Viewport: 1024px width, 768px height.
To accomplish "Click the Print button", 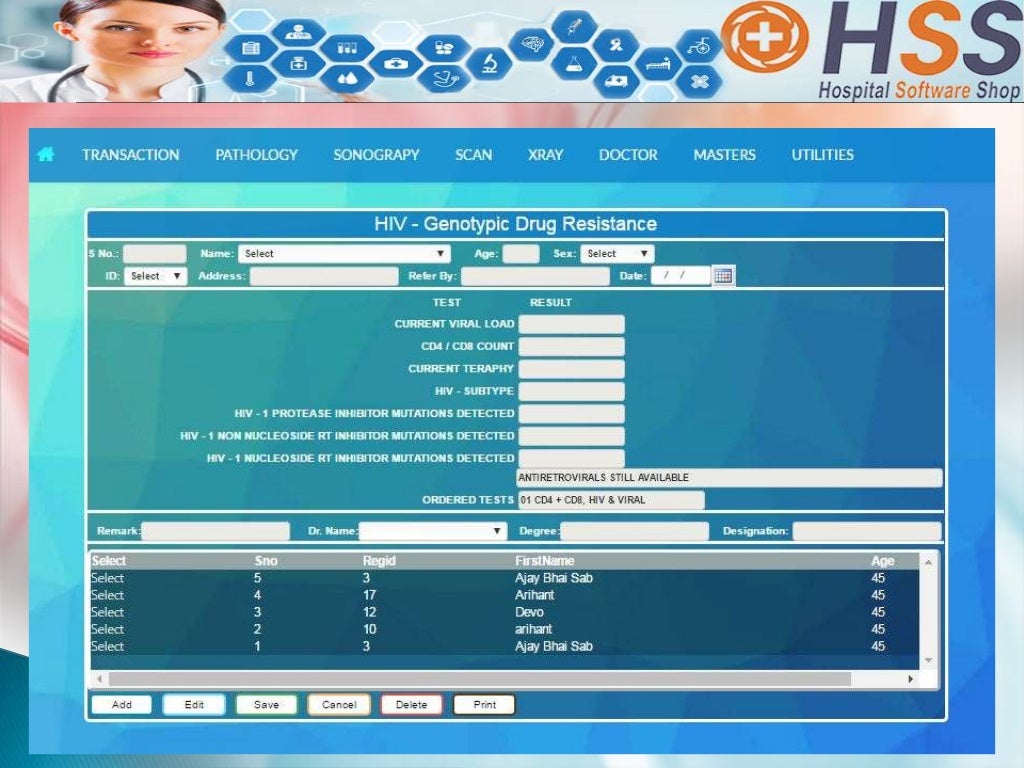I will tap(485, 705).
